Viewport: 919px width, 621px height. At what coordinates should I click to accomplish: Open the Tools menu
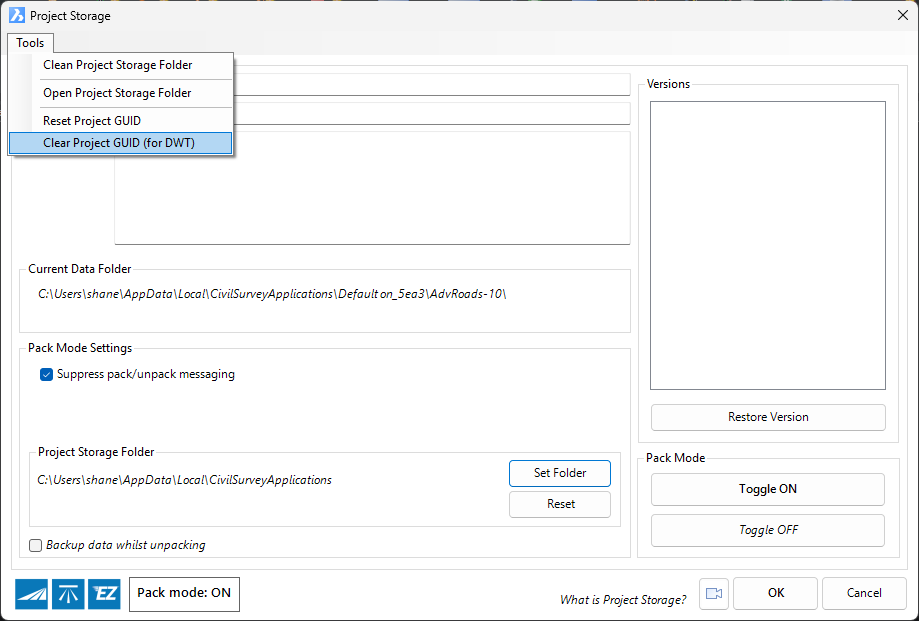[30, 43]
